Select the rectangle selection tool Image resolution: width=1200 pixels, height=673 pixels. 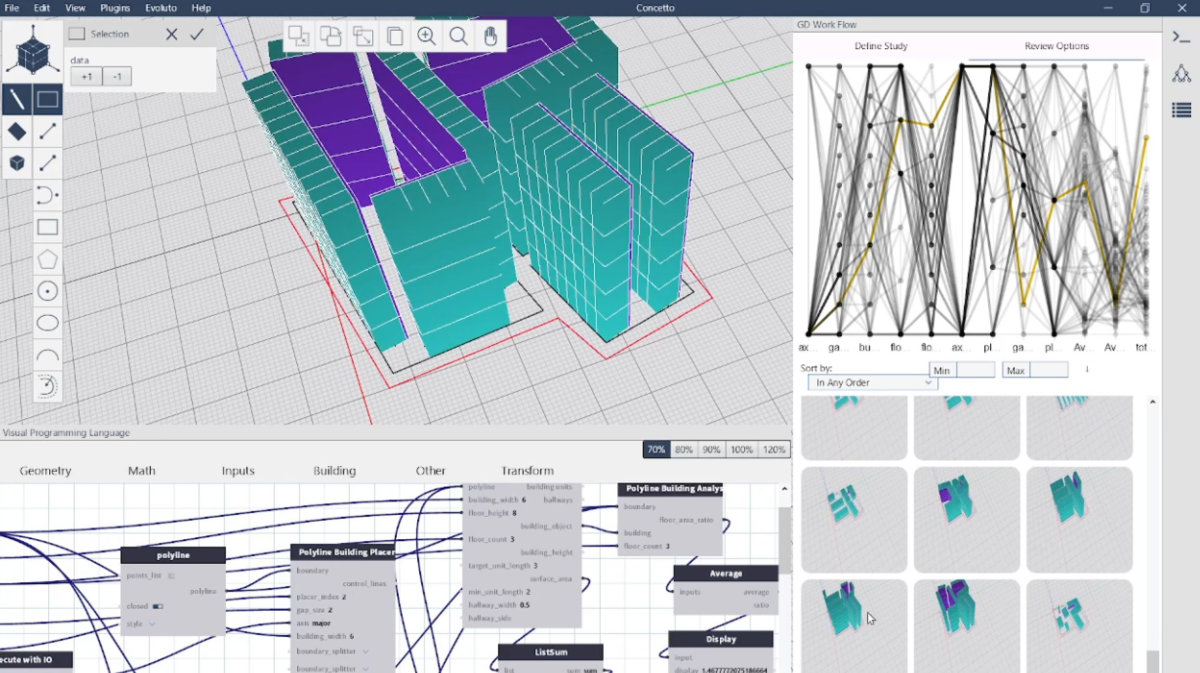[48, 99]
